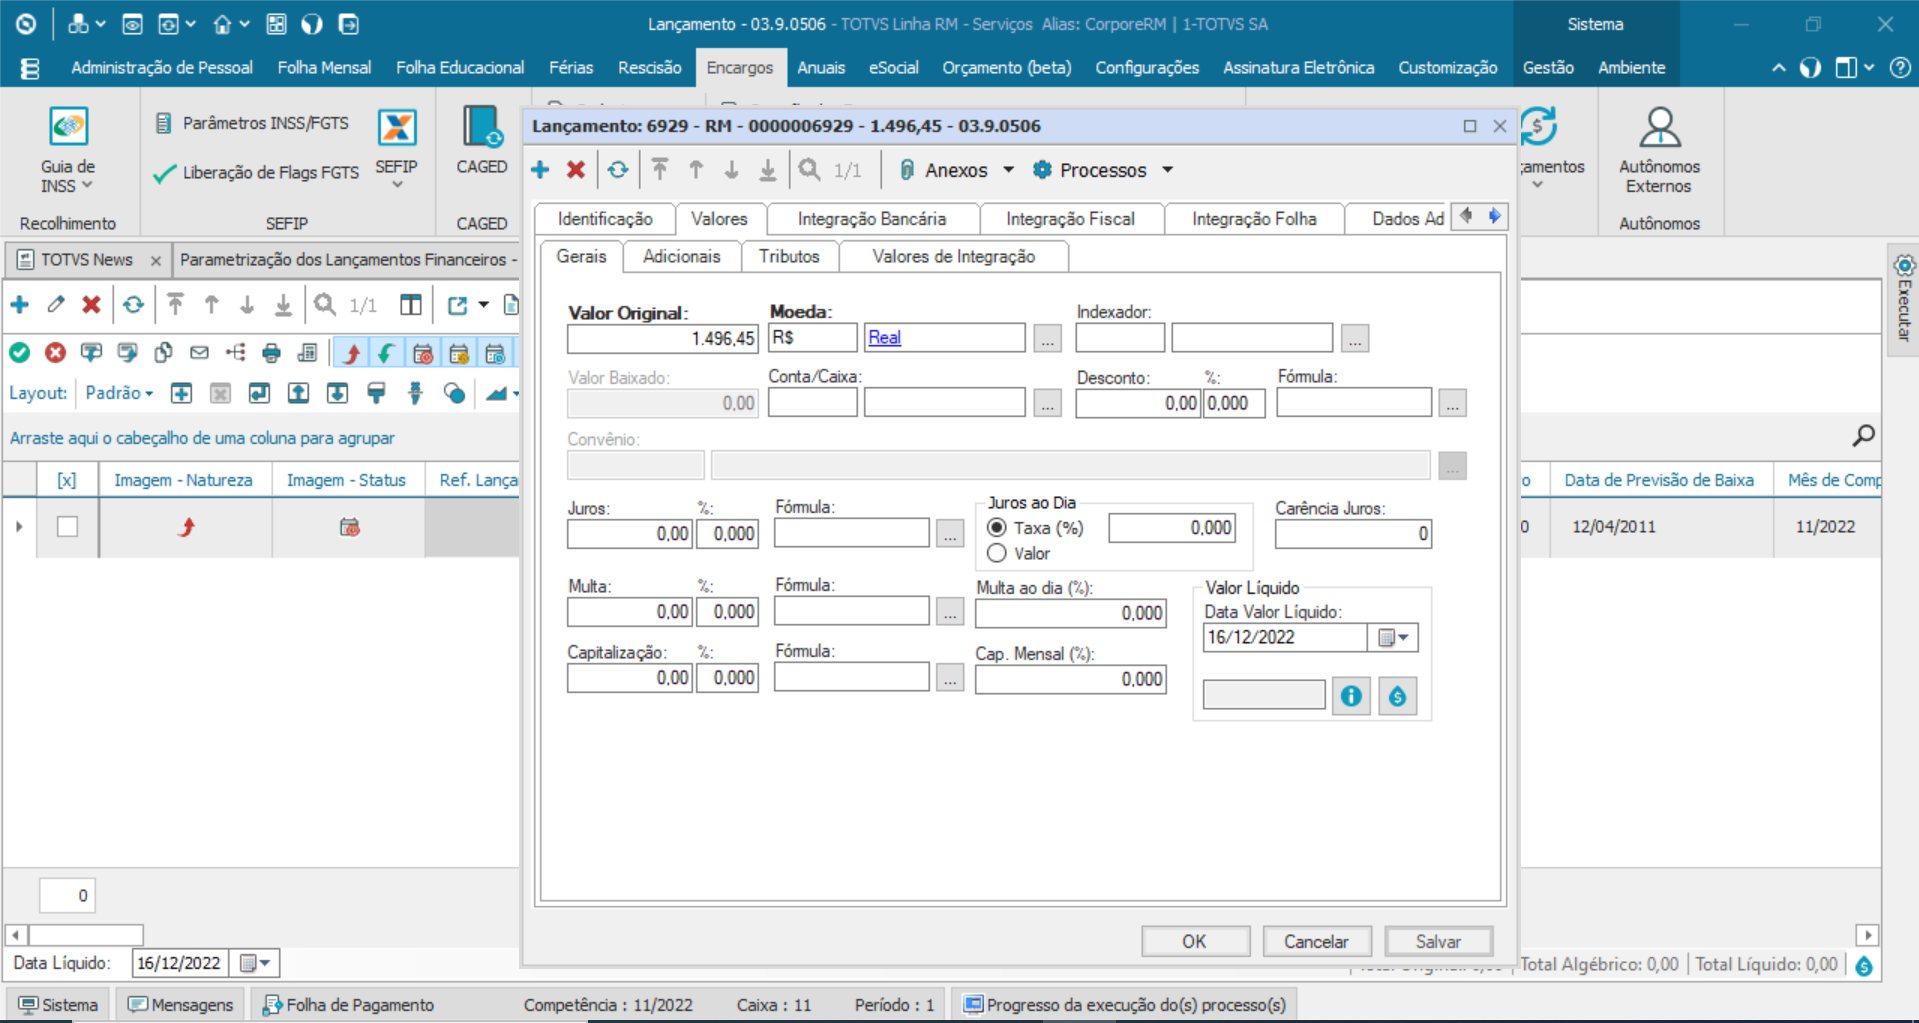Screen dimensions: 1919x1023
Task: Edit item with pencil in background toolbar
Action: 56,305
